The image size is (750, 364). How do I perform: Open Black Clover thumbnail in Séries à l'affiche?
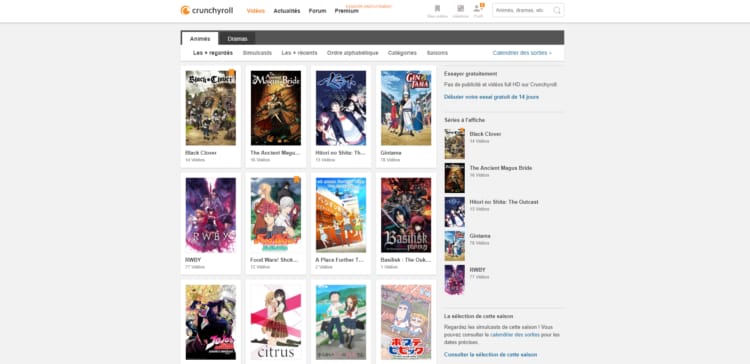coord(454,144)
